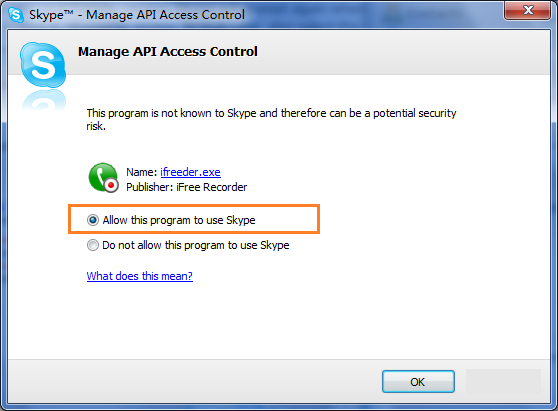The width and height of the screenshot is (558, 411).
Task: Open the ifreeder.exe link
Action: pyautogui.click(x=190, y=172)
